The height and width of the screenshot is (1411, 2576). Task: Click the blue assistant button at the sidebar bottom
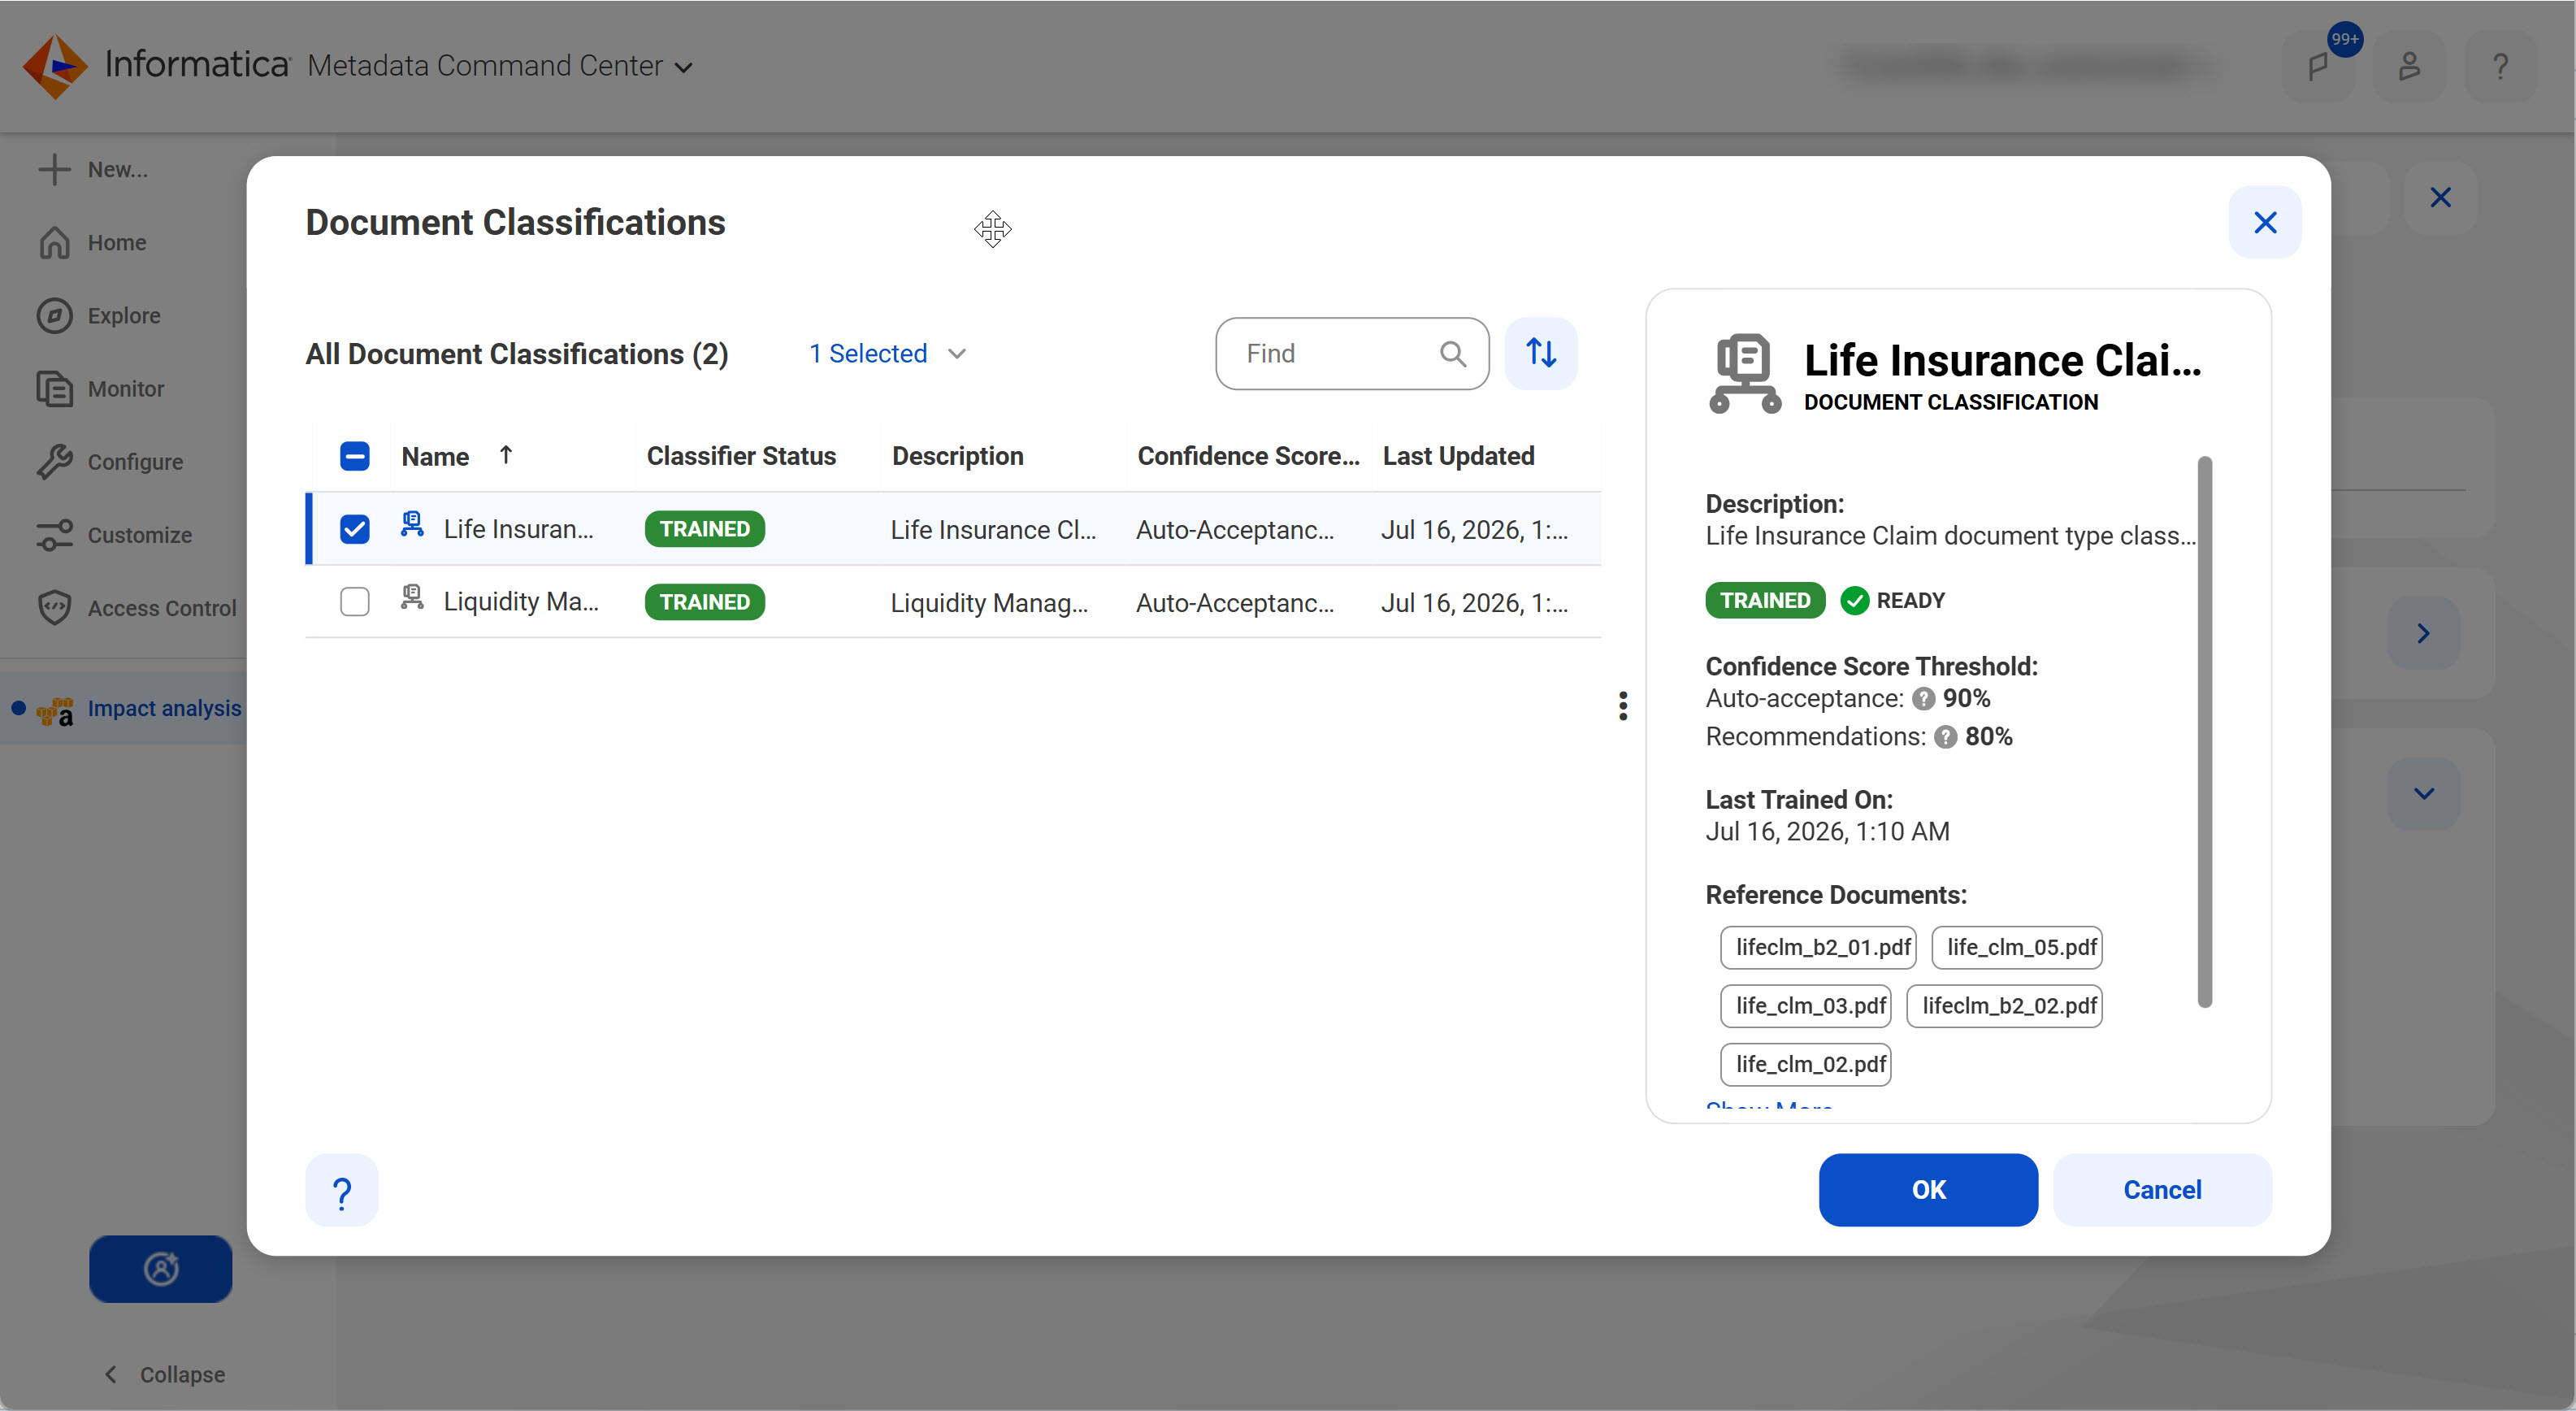[161, 1268]
